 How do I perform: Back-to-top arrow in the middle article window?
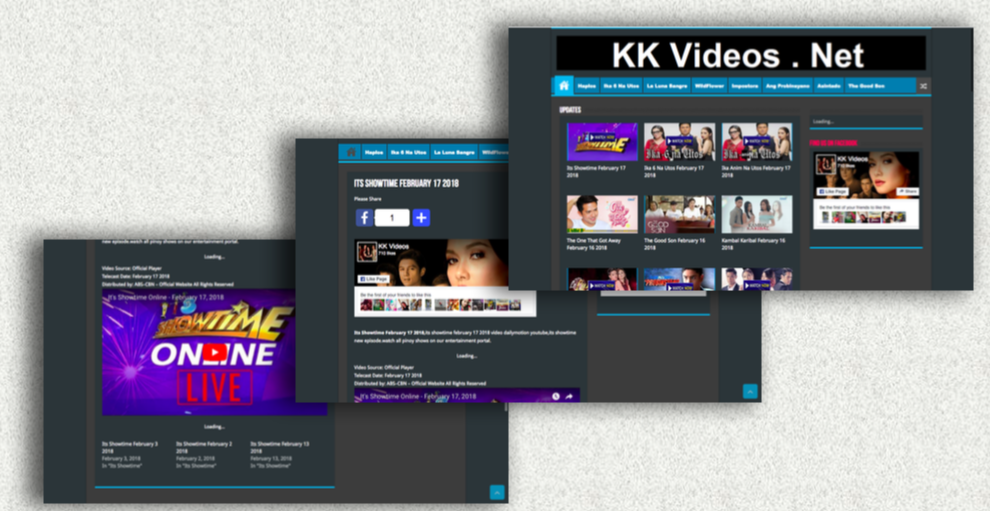coord(749,392)
